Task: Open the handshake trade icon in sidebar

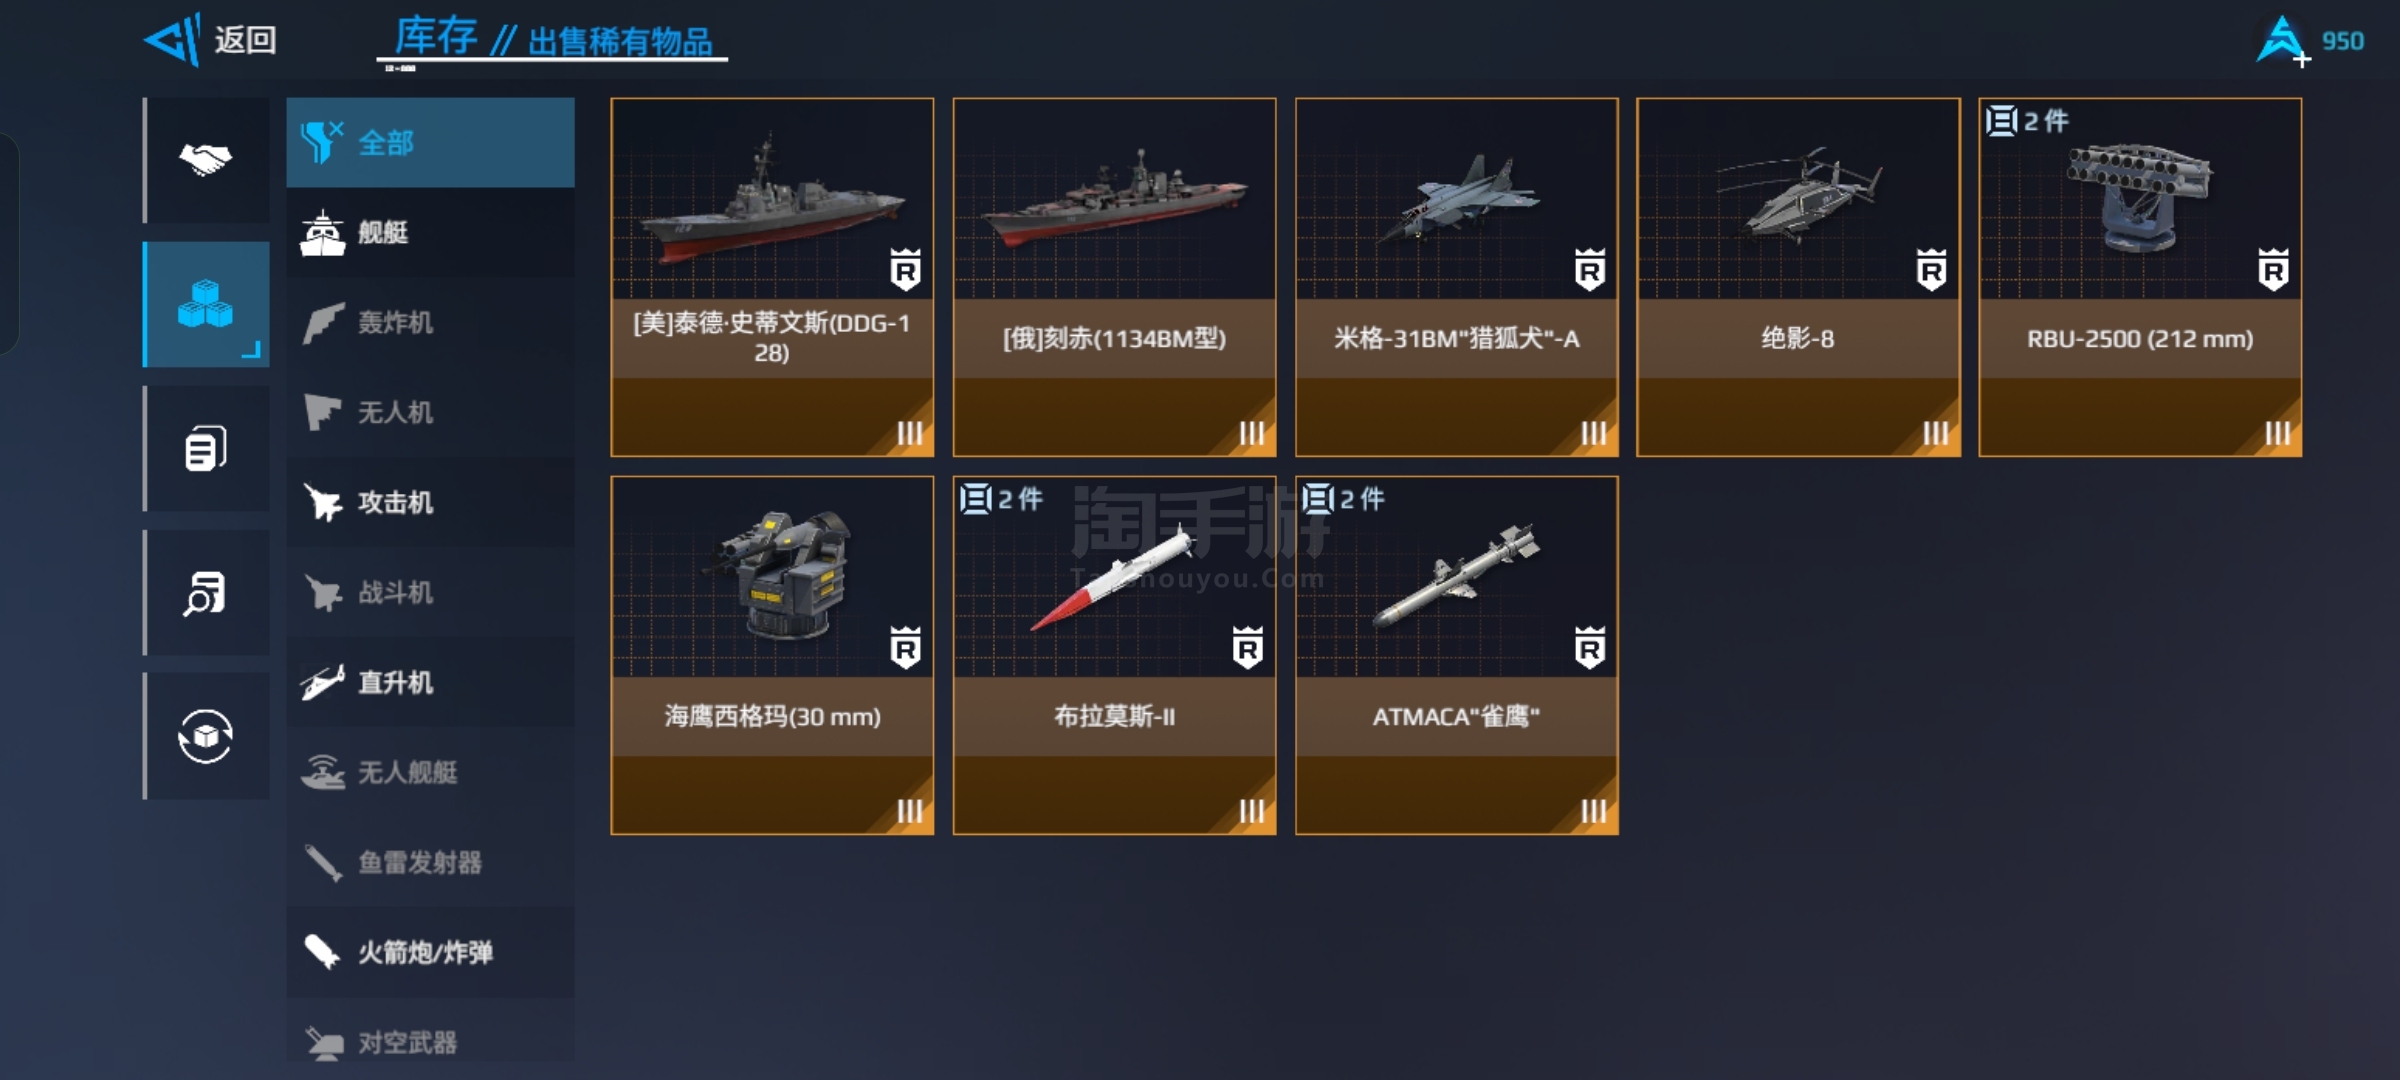Action: (206, 160)
